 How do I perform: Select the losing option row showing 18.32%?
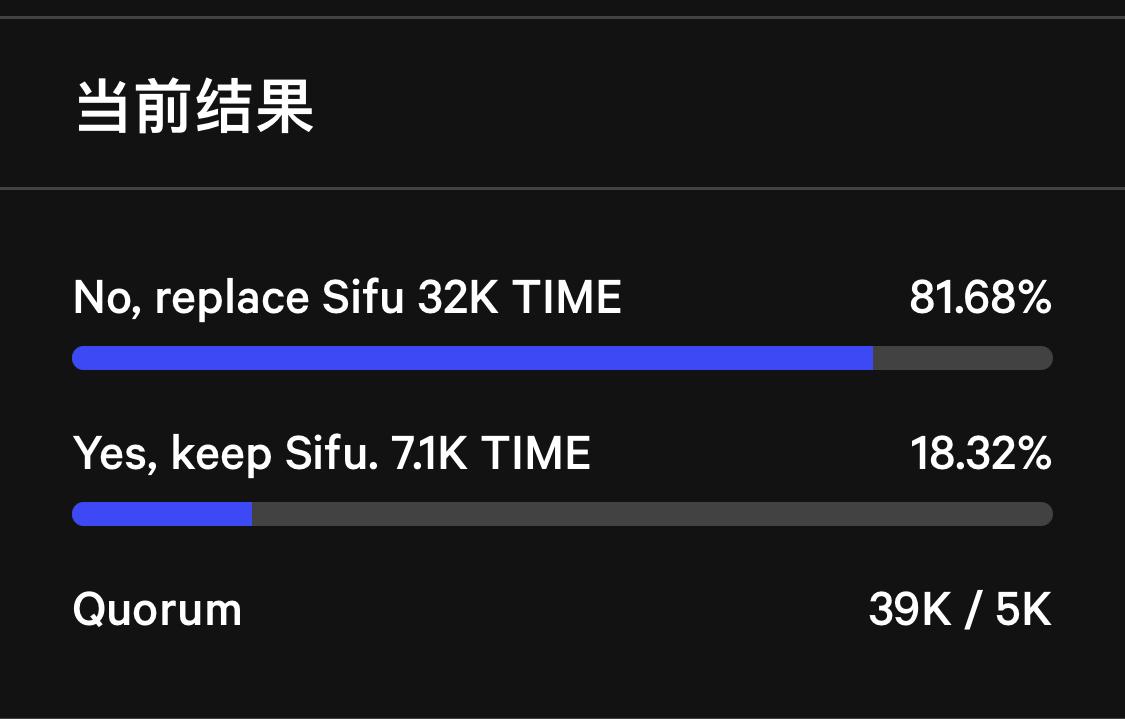(562, 480)
